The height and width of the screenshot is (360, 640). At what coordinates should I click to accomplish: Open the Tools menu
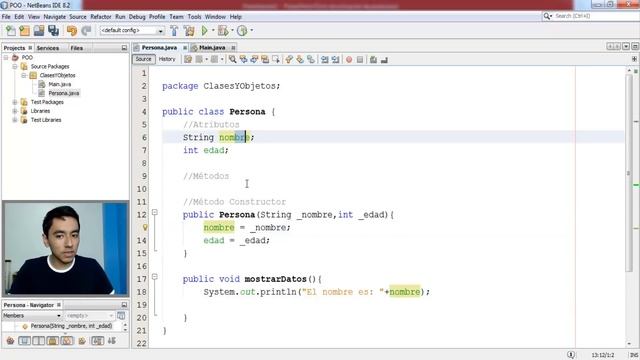click(194, 17)
